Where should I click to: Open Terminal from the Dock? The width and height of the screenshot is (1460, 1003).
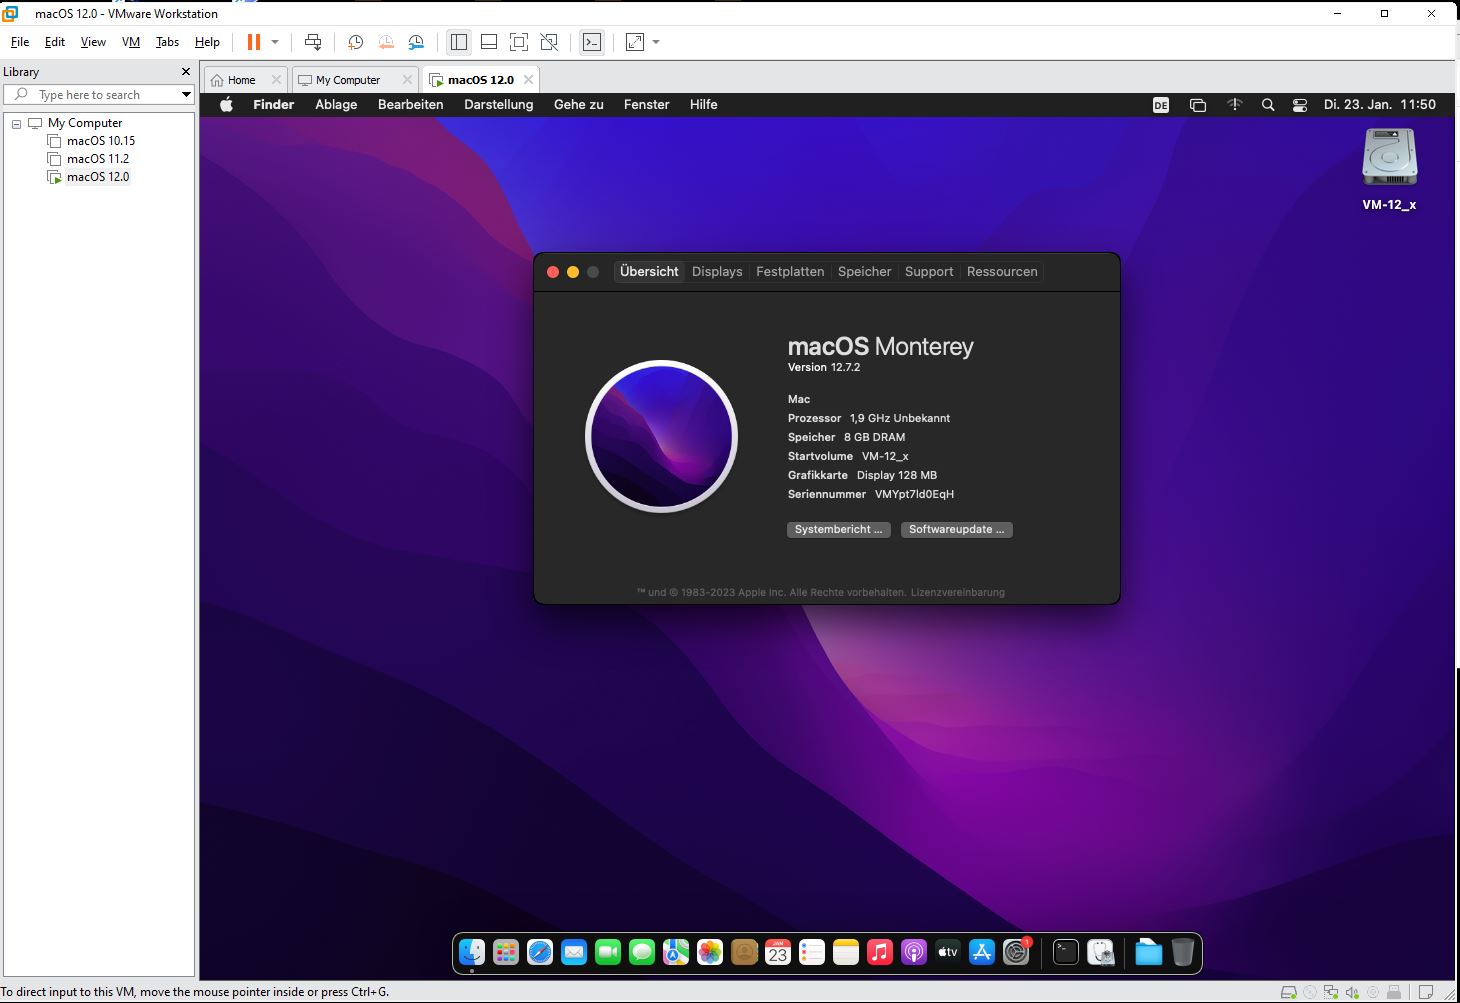pos(1066,952)
